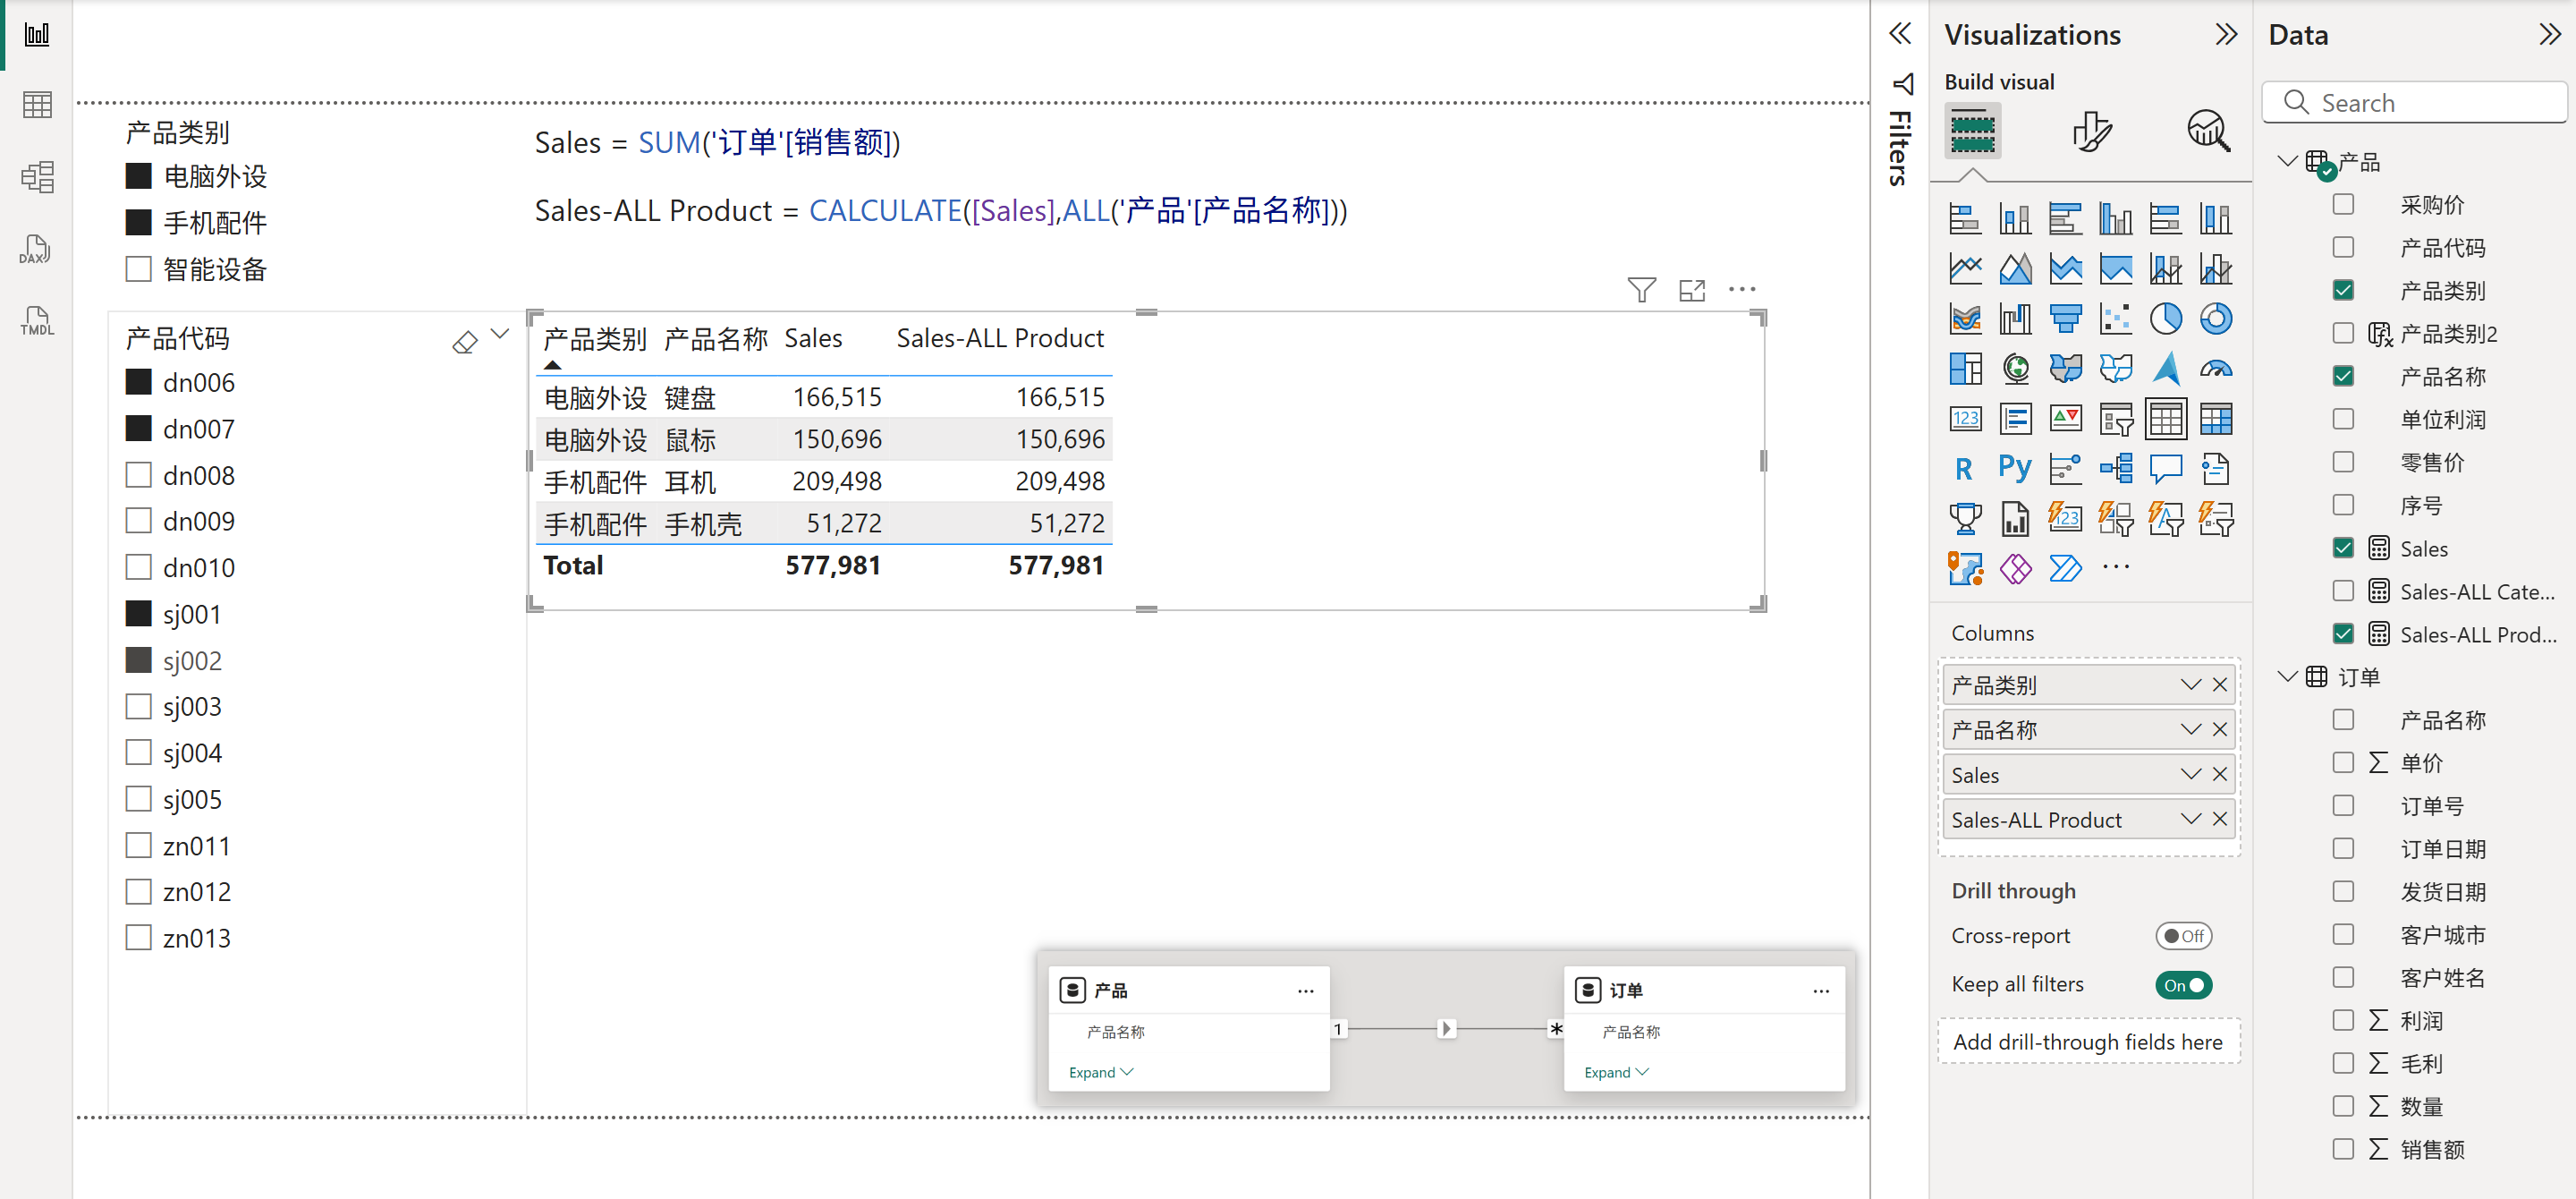This screenshot has height=1199, width=2576.
Task: Turn on Cross-report toggle
Action: pos(2183,936)
